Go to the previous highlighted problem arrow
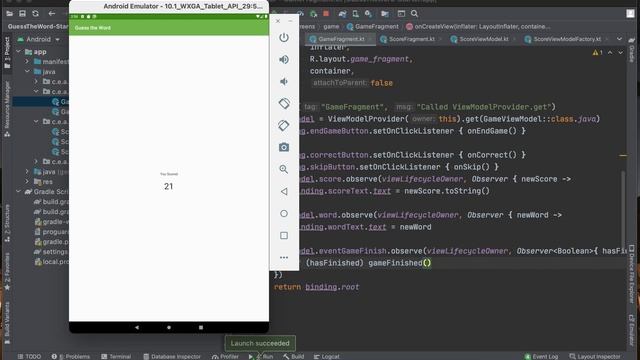This screenshot has width=640, height=360. pos(610,53)
